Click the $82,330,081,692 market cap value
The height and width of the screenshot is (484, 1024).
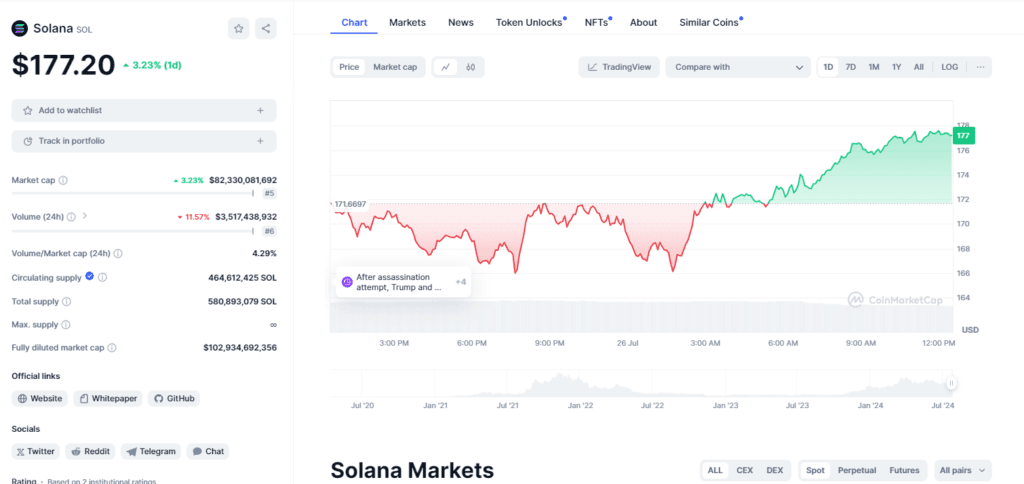(242, 180)
